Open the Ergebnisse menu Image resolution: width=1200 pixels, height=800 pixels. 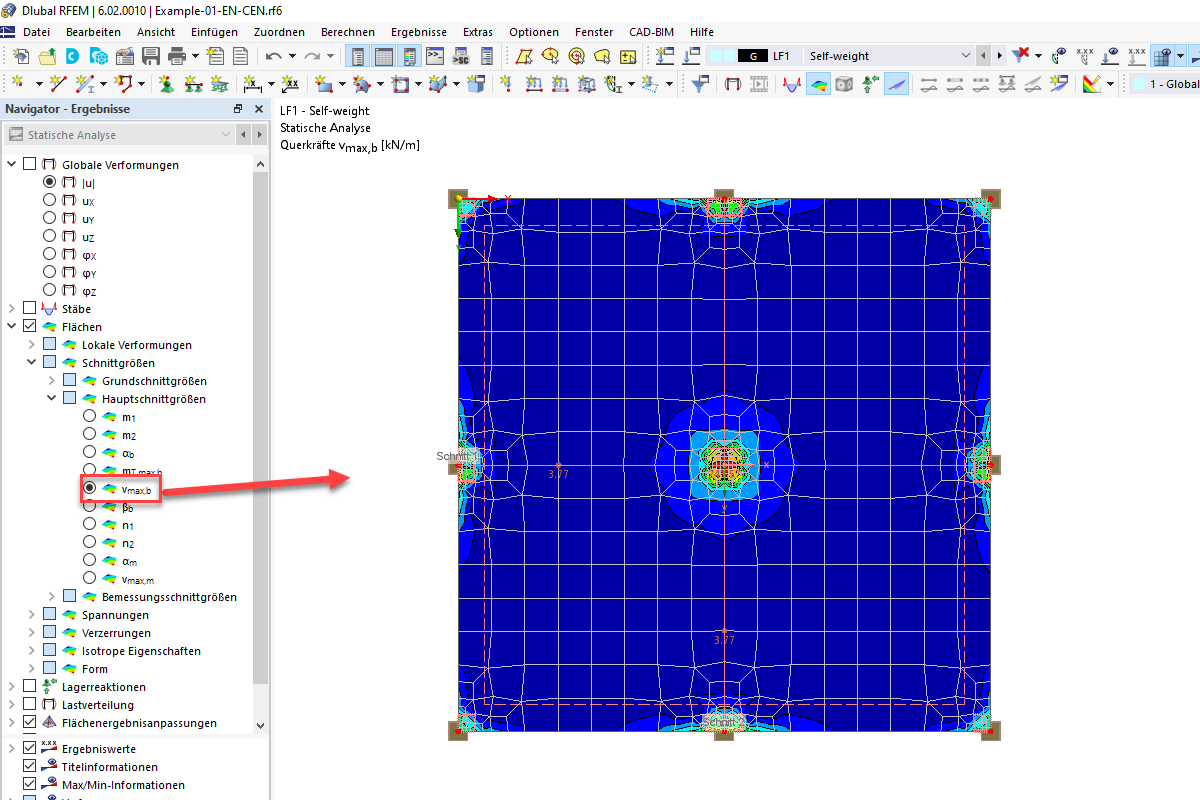click(x=419, y=32)
